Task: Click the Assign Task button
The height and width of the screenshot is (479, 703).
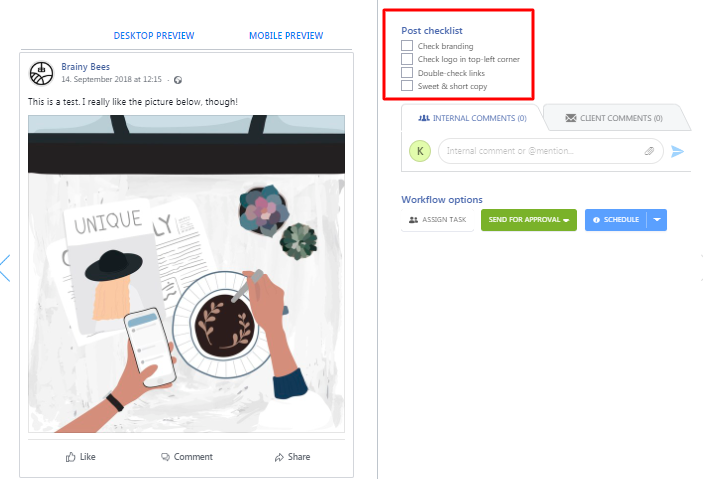Action: [x=438, y=220]
